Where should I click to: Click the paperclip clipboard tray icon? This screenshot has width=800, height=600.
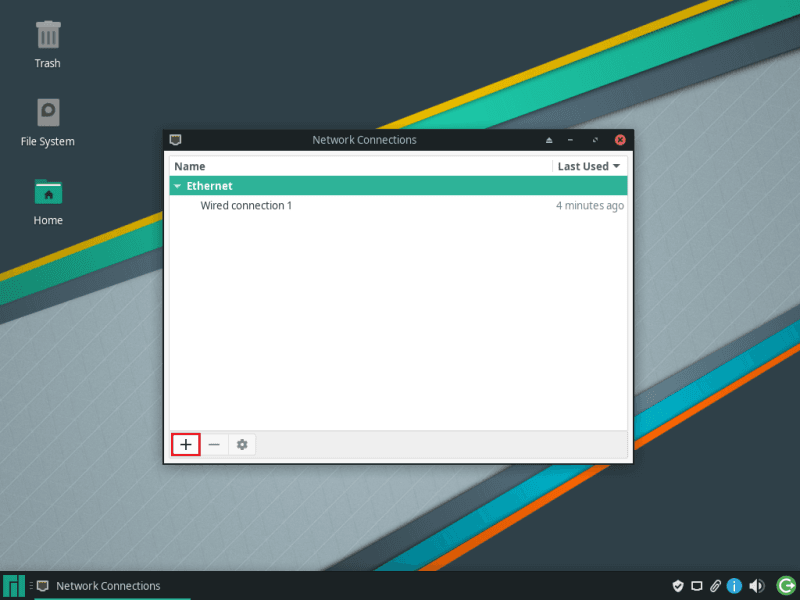pos(715,586)
